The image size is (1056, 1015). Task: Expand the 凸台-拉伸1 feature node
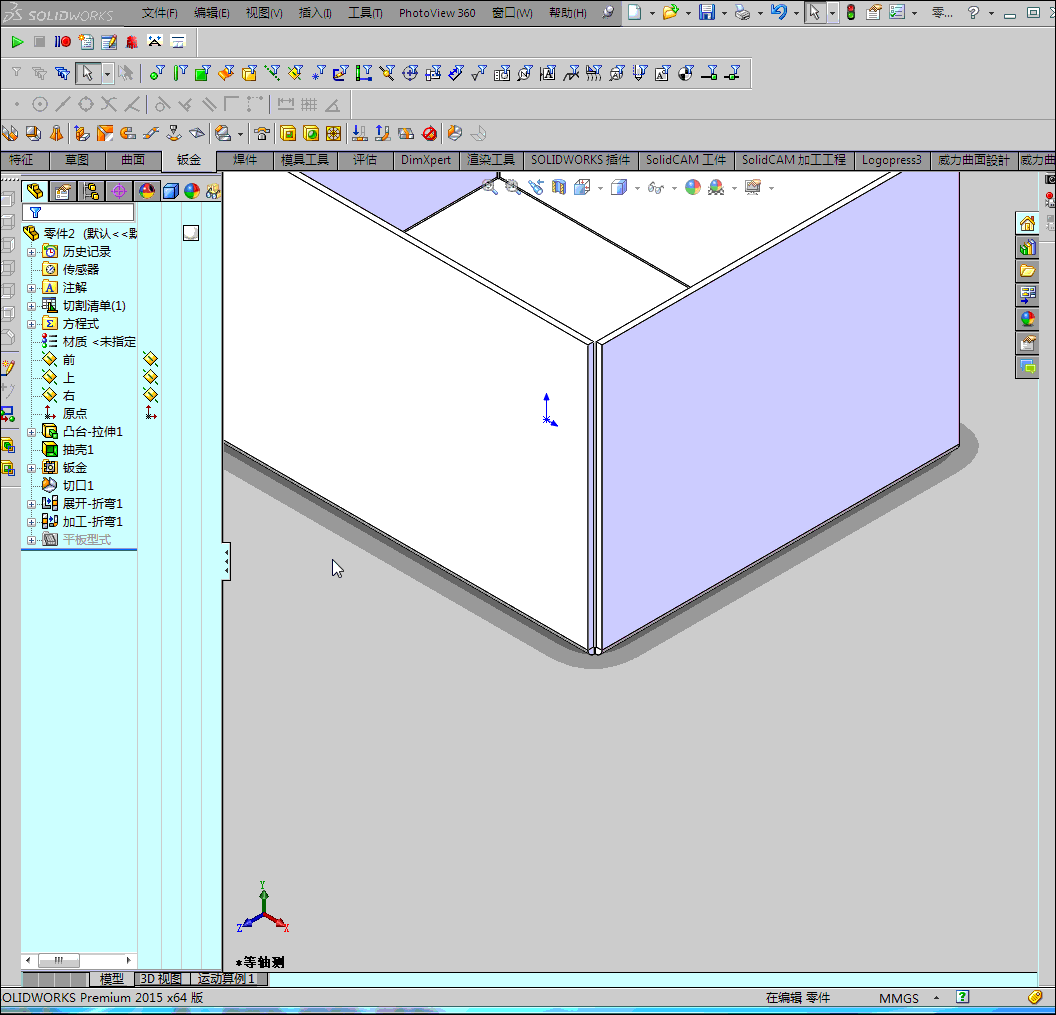tap(31, 432)
